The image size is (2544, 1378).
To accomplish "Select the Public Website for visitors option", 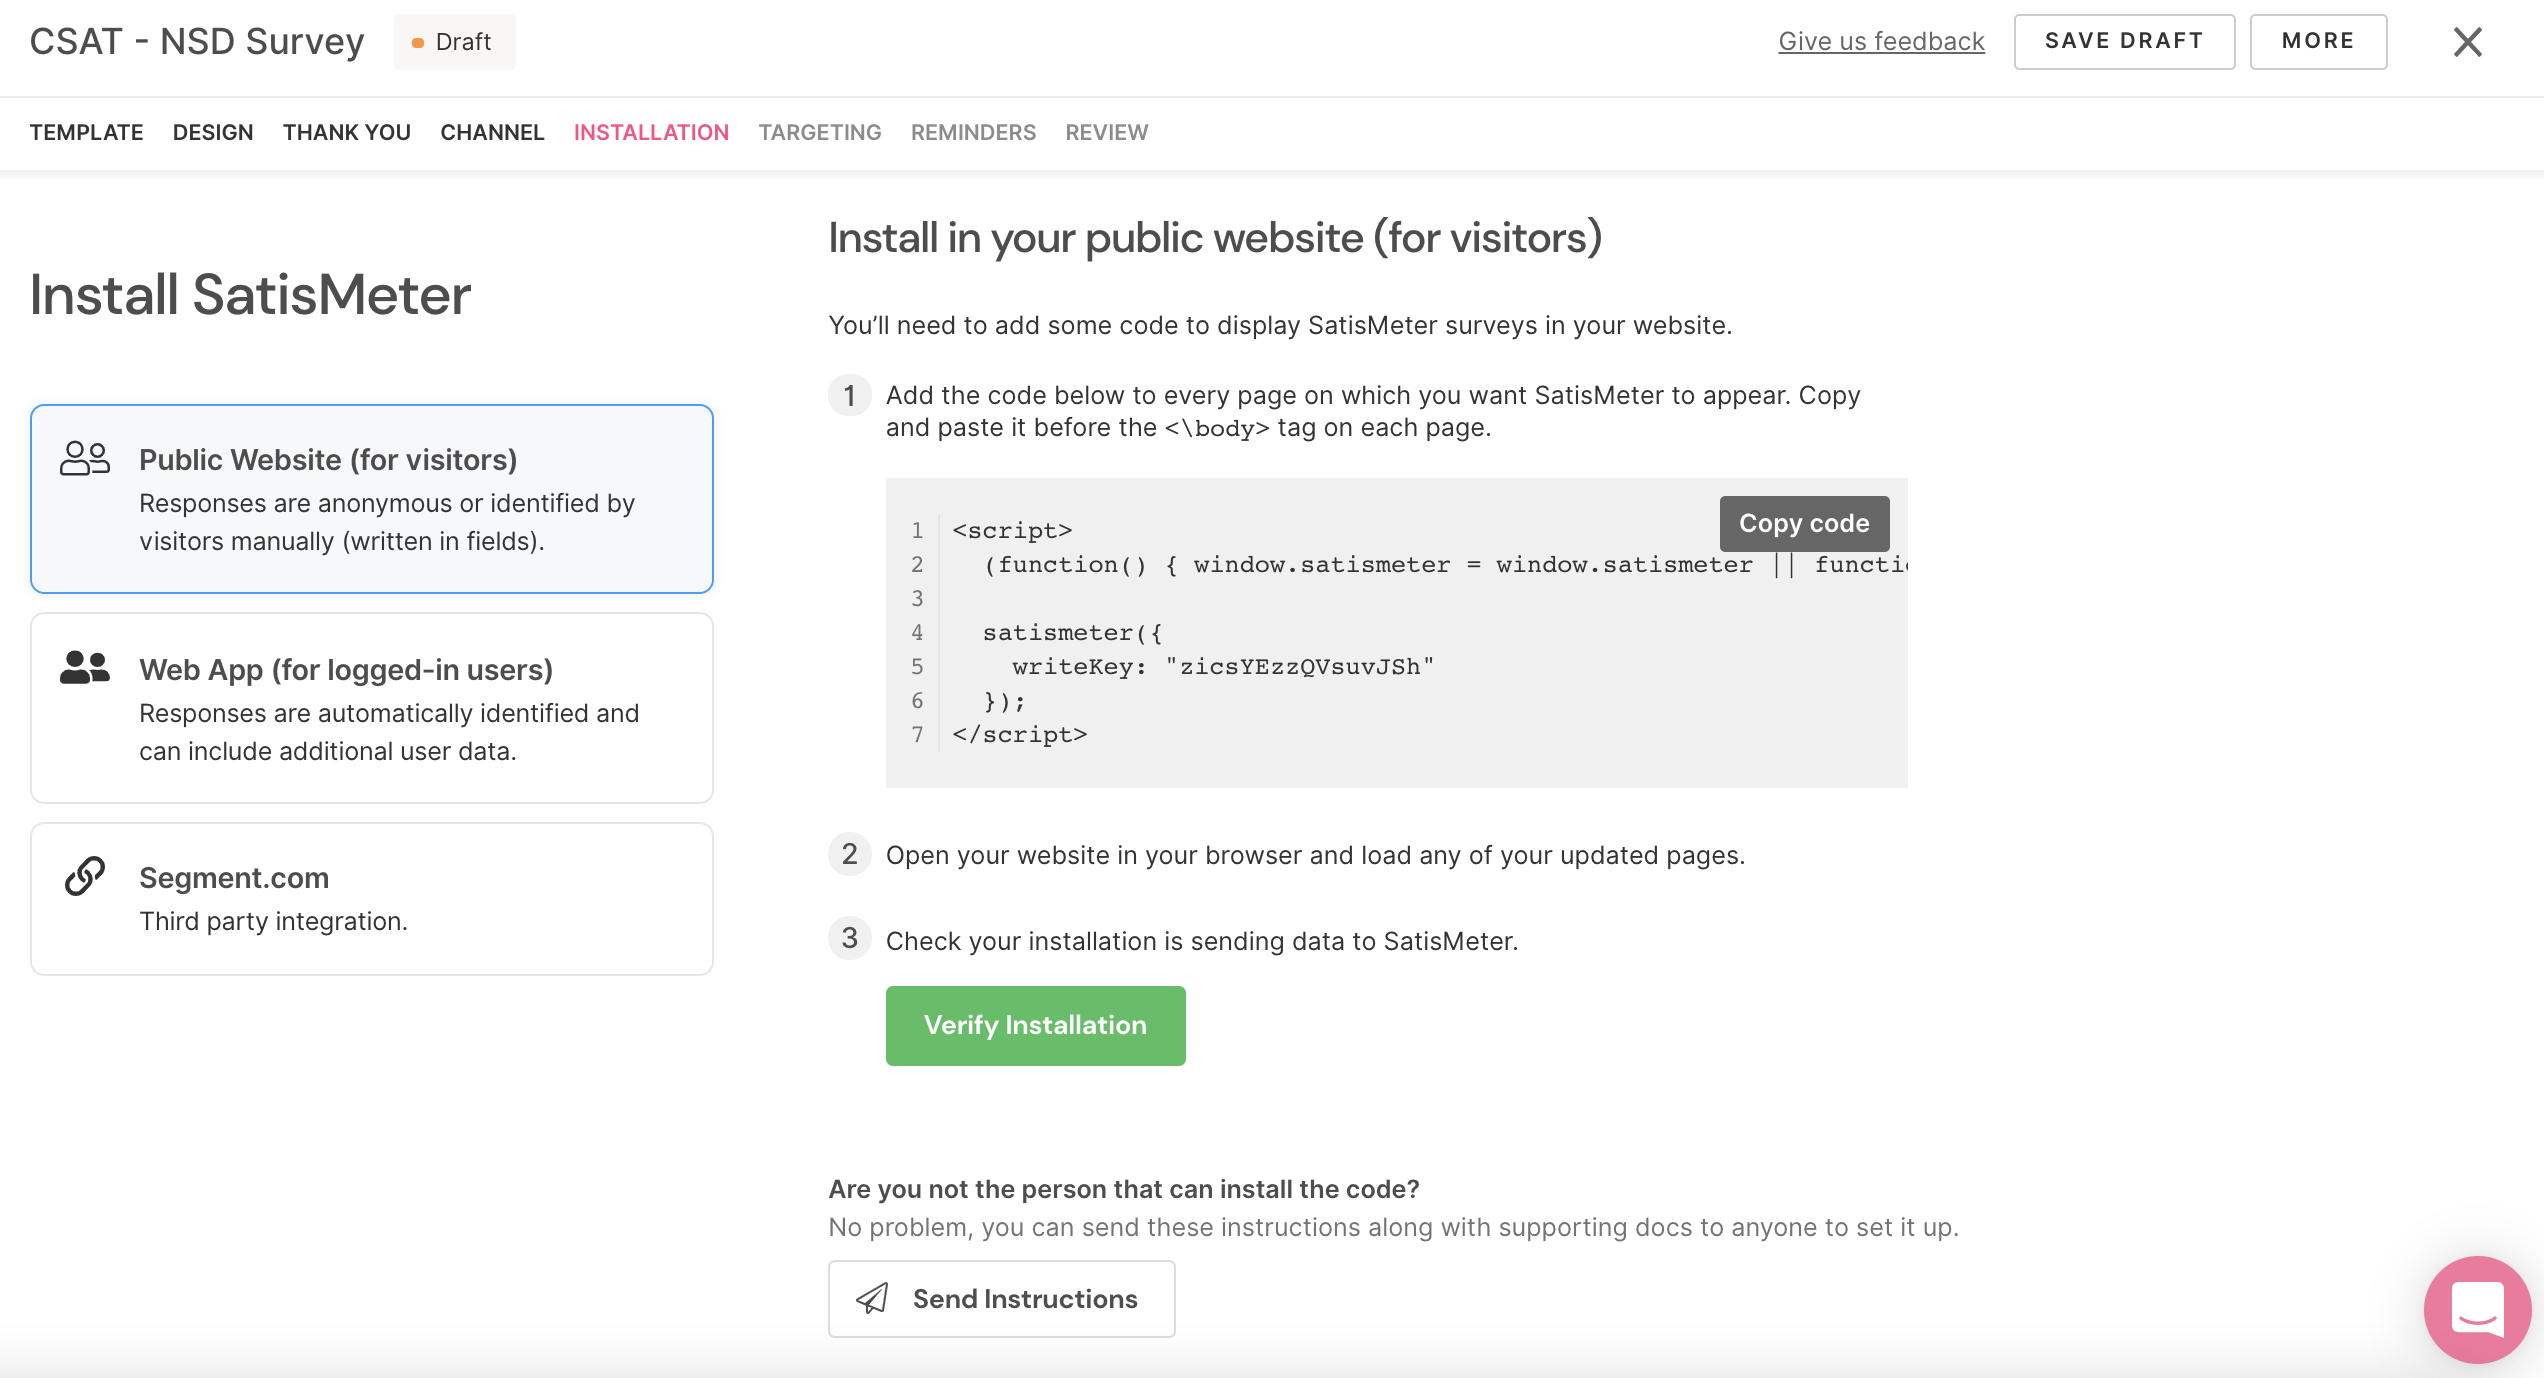I will click(373, 497).
